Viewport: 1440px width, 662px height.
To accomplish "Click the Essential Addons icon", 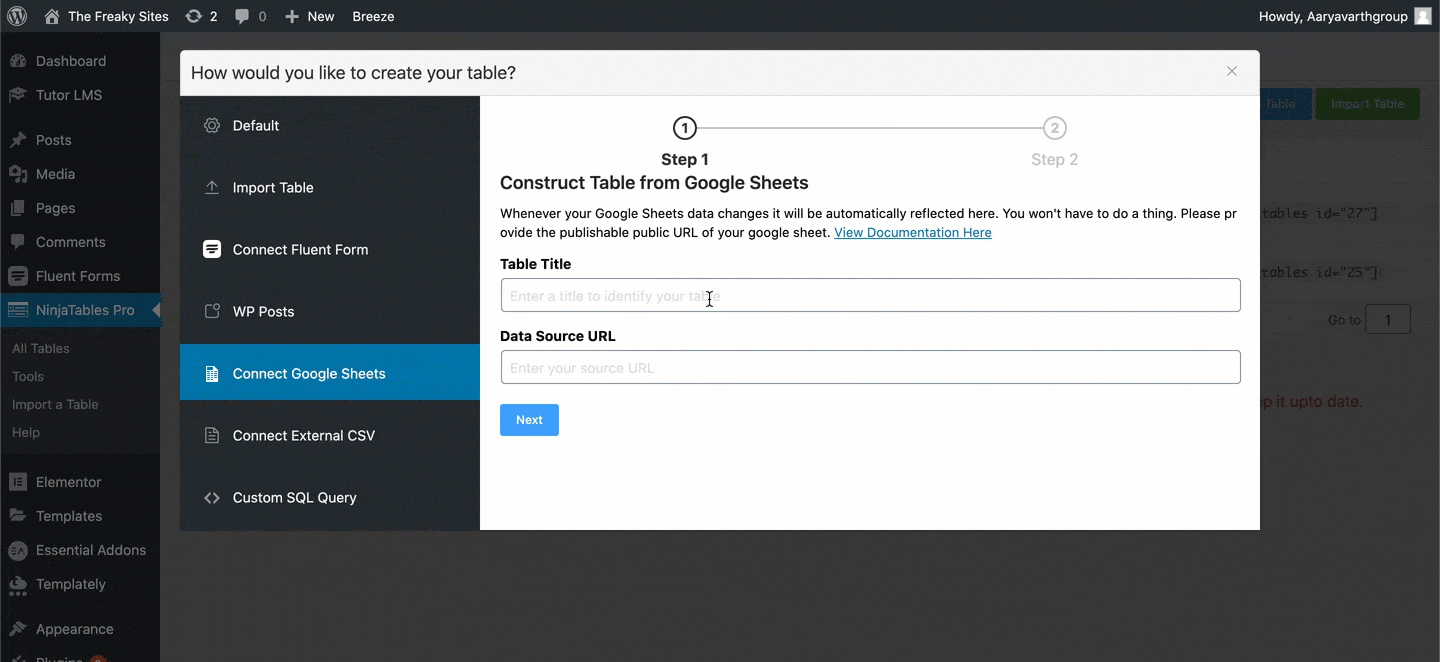I will coord(18,550).
